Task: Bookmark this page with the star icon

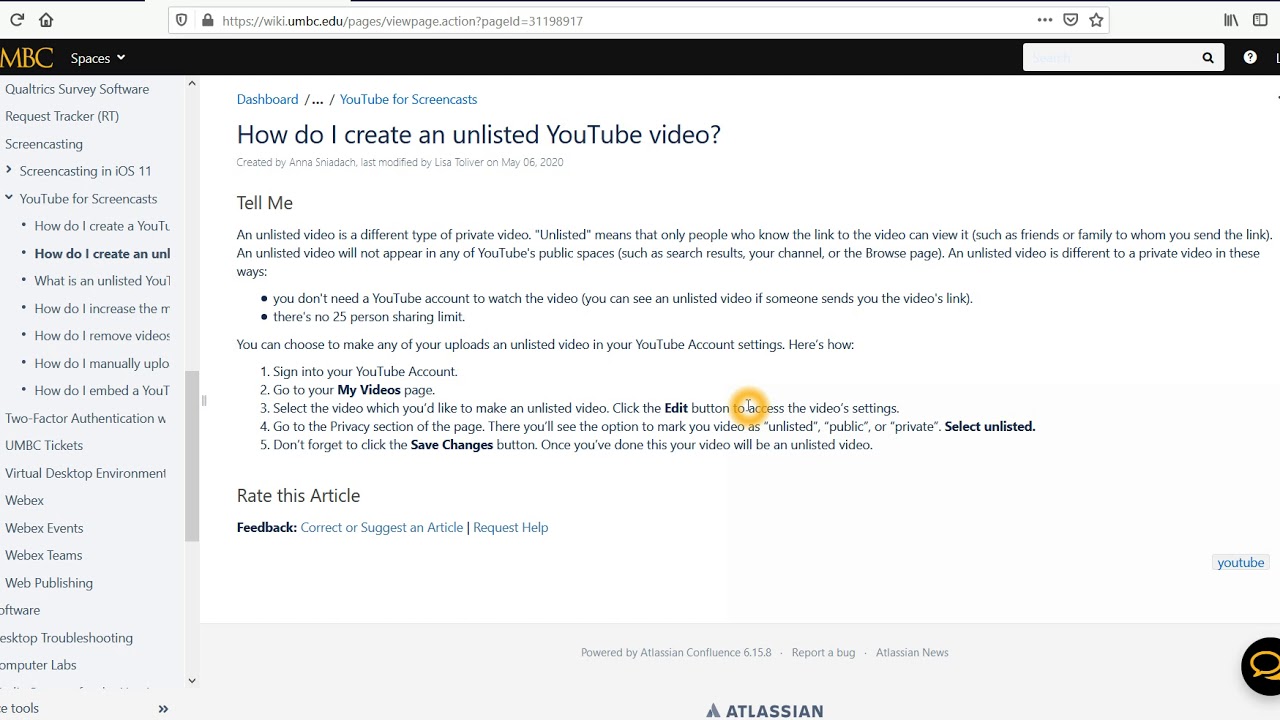Action: click(1096, 20)
